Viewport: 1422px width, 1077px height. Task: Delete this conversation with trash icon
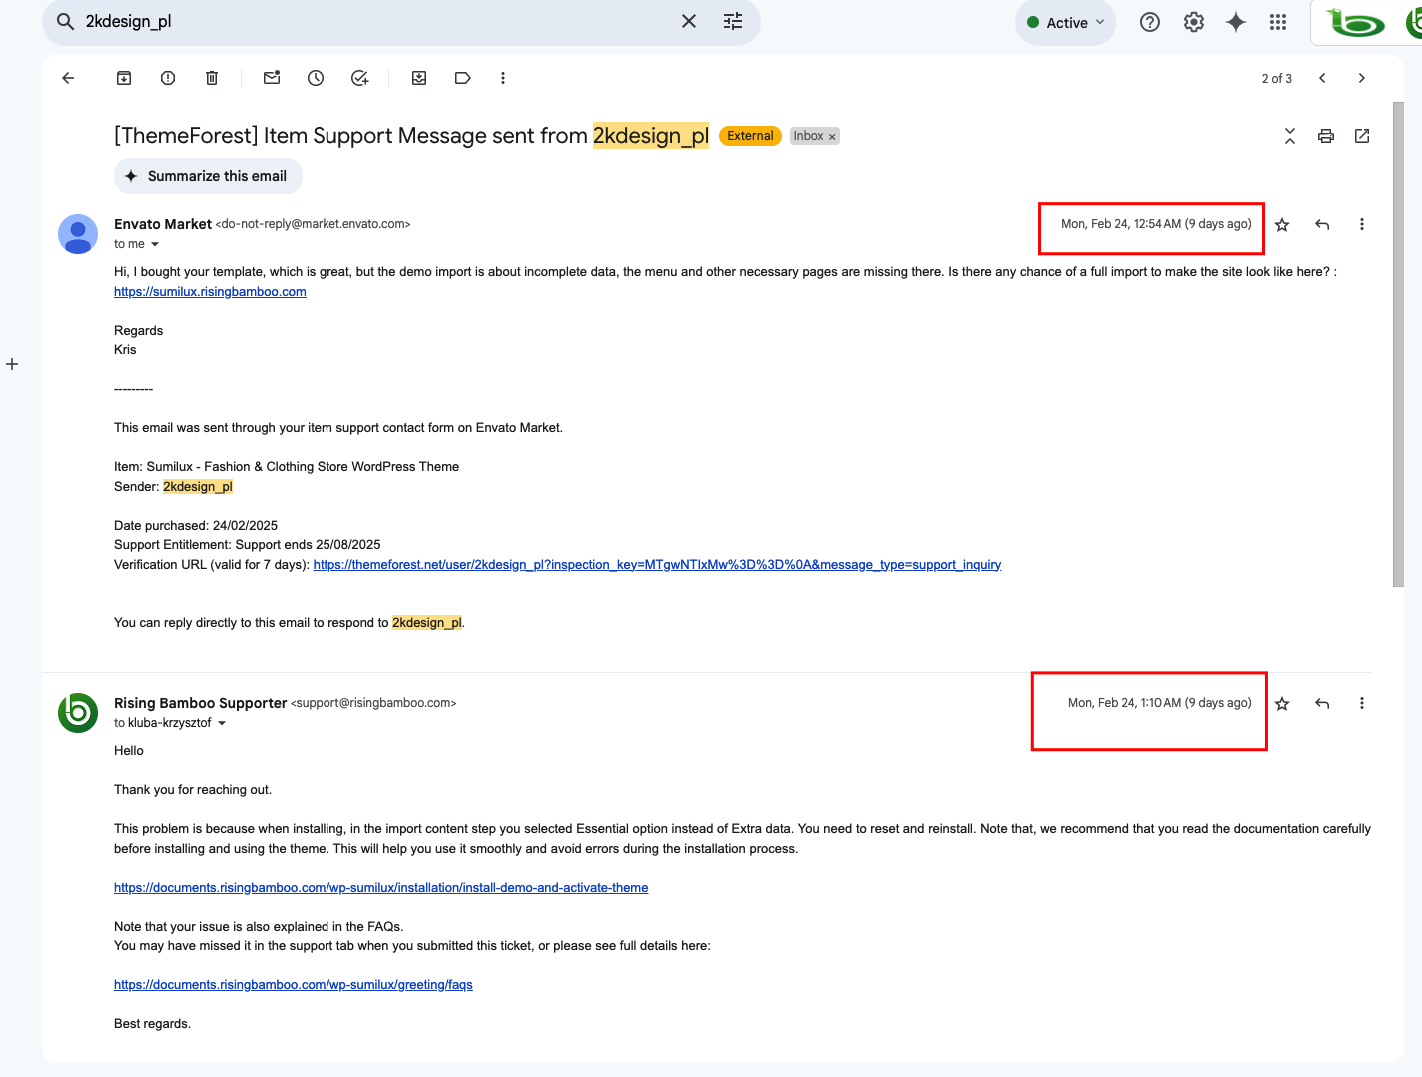(212, 78)
